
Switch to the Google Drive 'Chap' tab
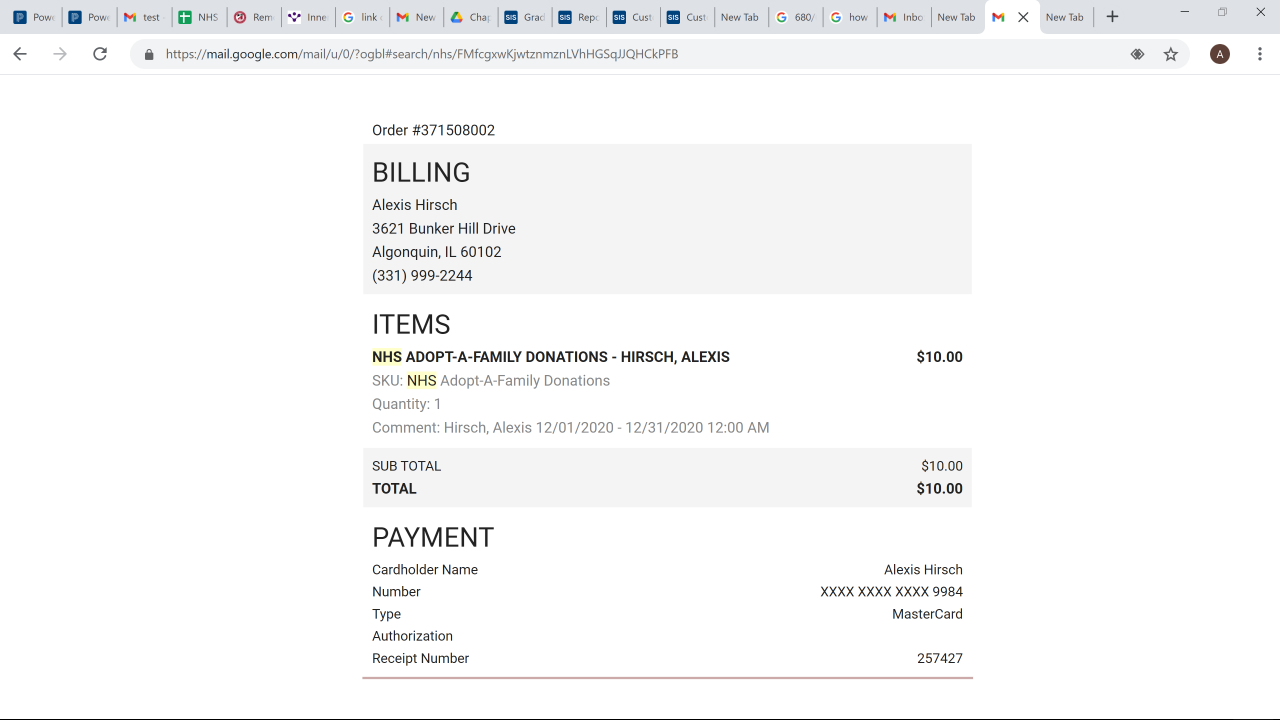point(469,17)
